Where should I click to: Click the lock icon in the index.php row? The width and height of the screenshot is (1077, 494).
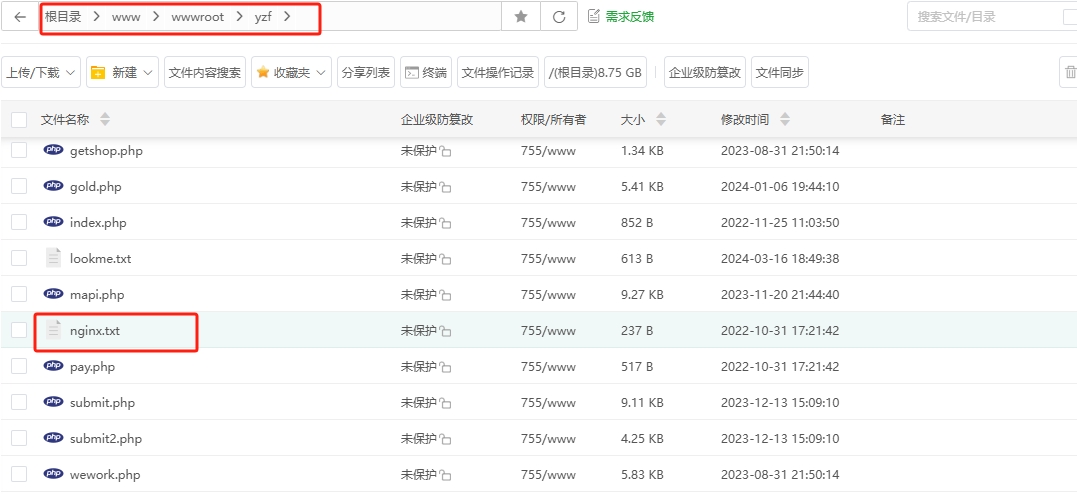coord(446,223)
